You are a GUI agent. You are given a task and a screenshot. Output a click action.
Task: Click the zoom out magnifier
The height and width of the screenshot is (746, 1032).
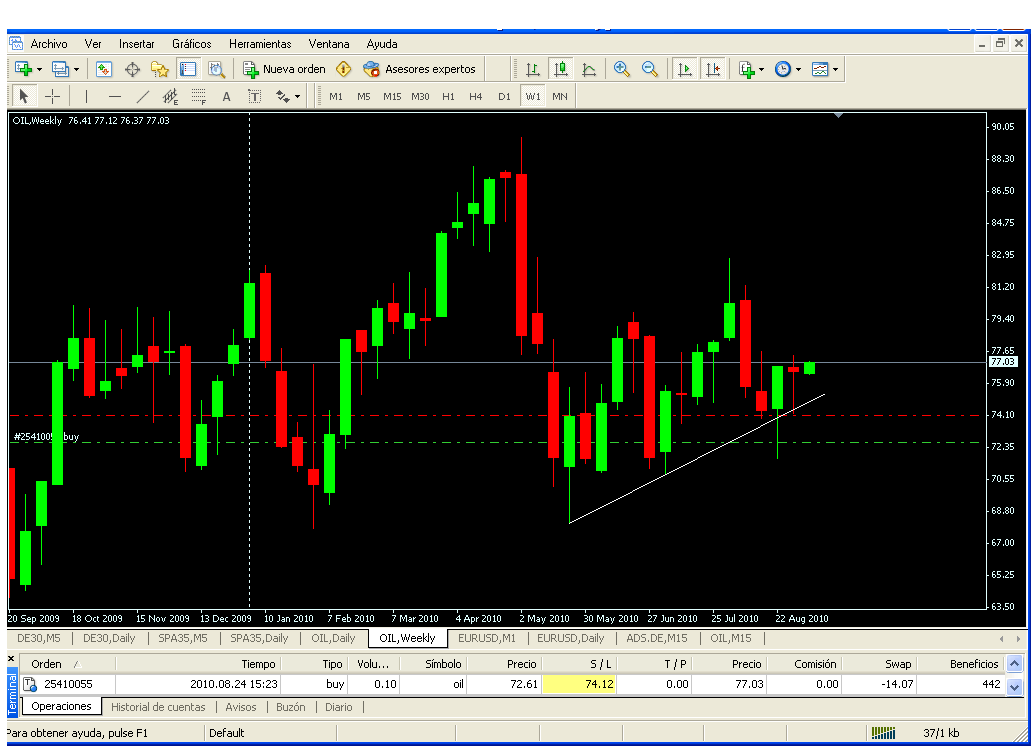point(650,69)
